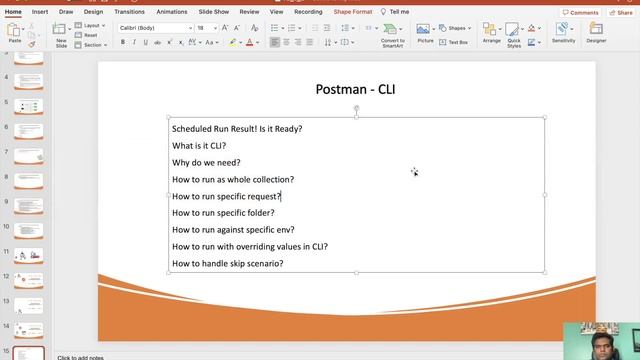
Task: Open the text columns options
Action: coord(371,28)
